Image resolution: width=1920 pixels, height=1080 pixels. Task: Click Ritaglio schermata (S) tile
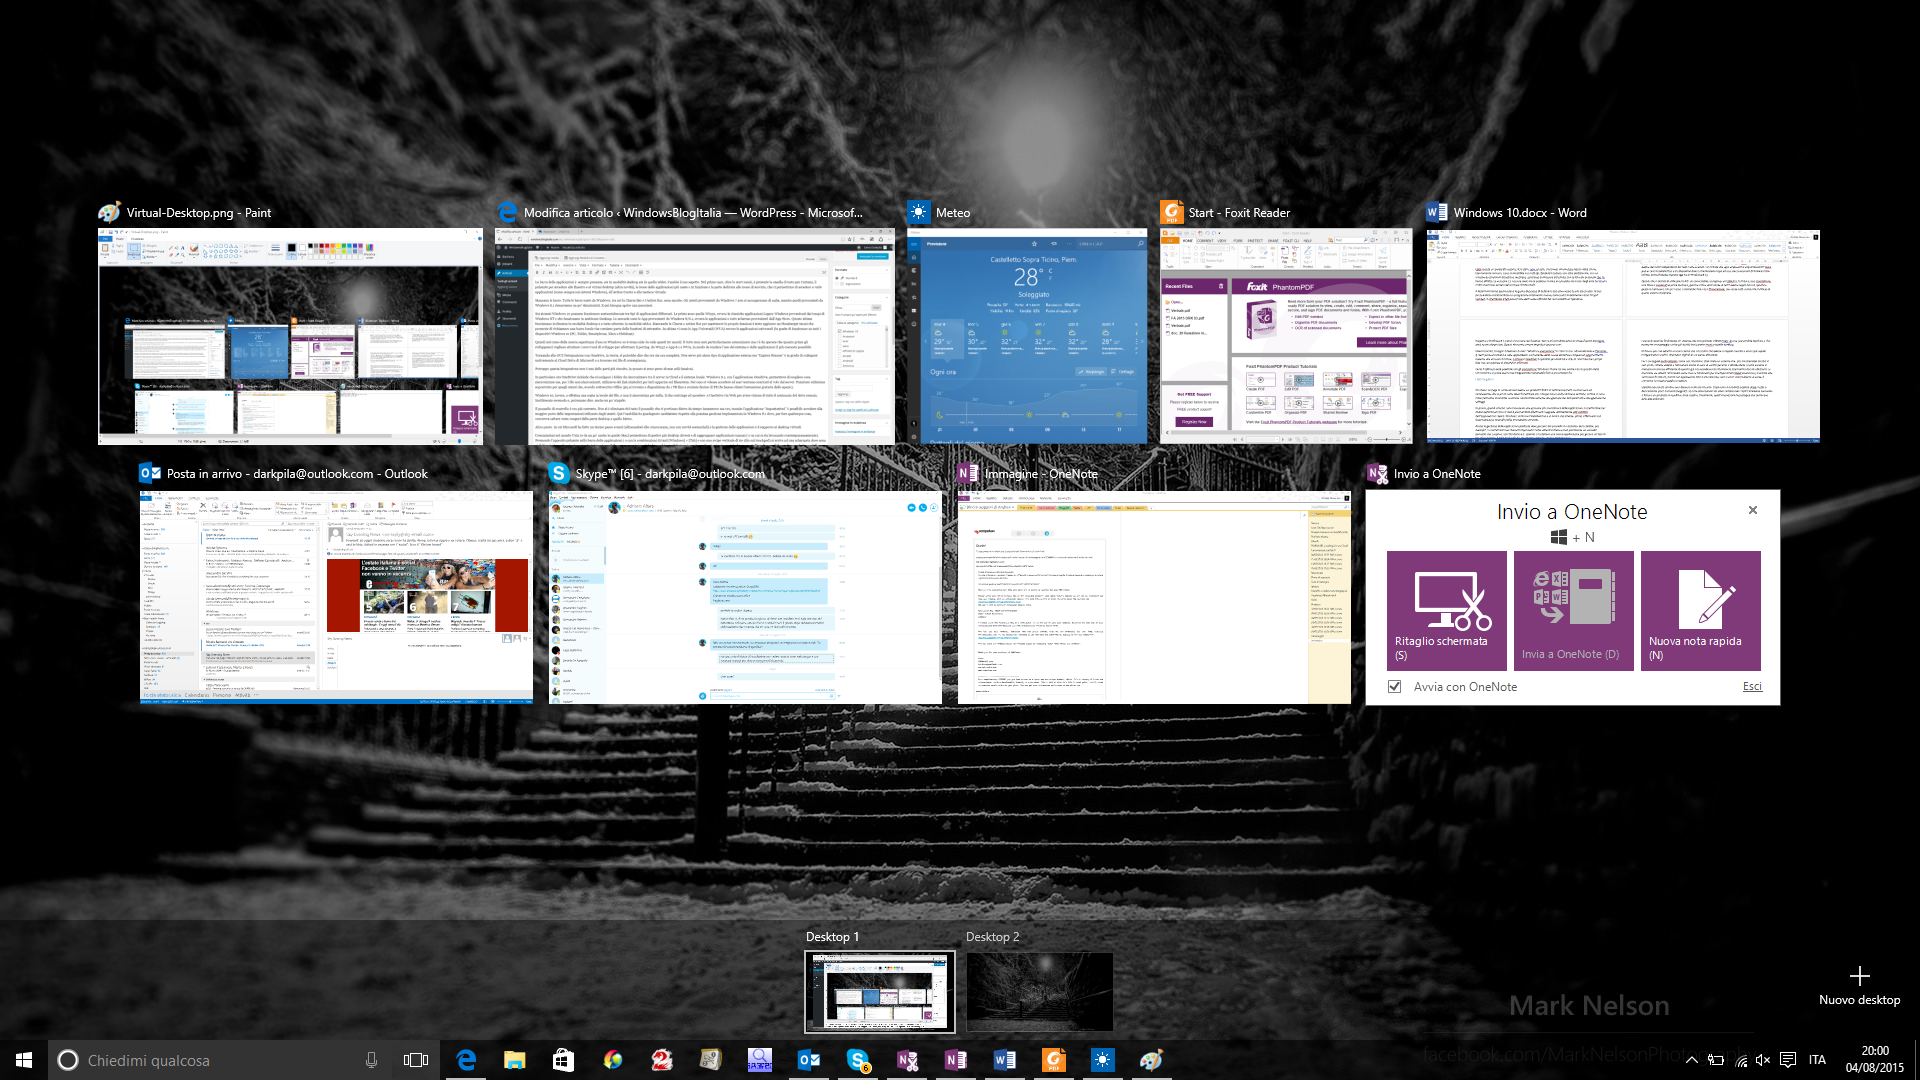click(1446, 610)
